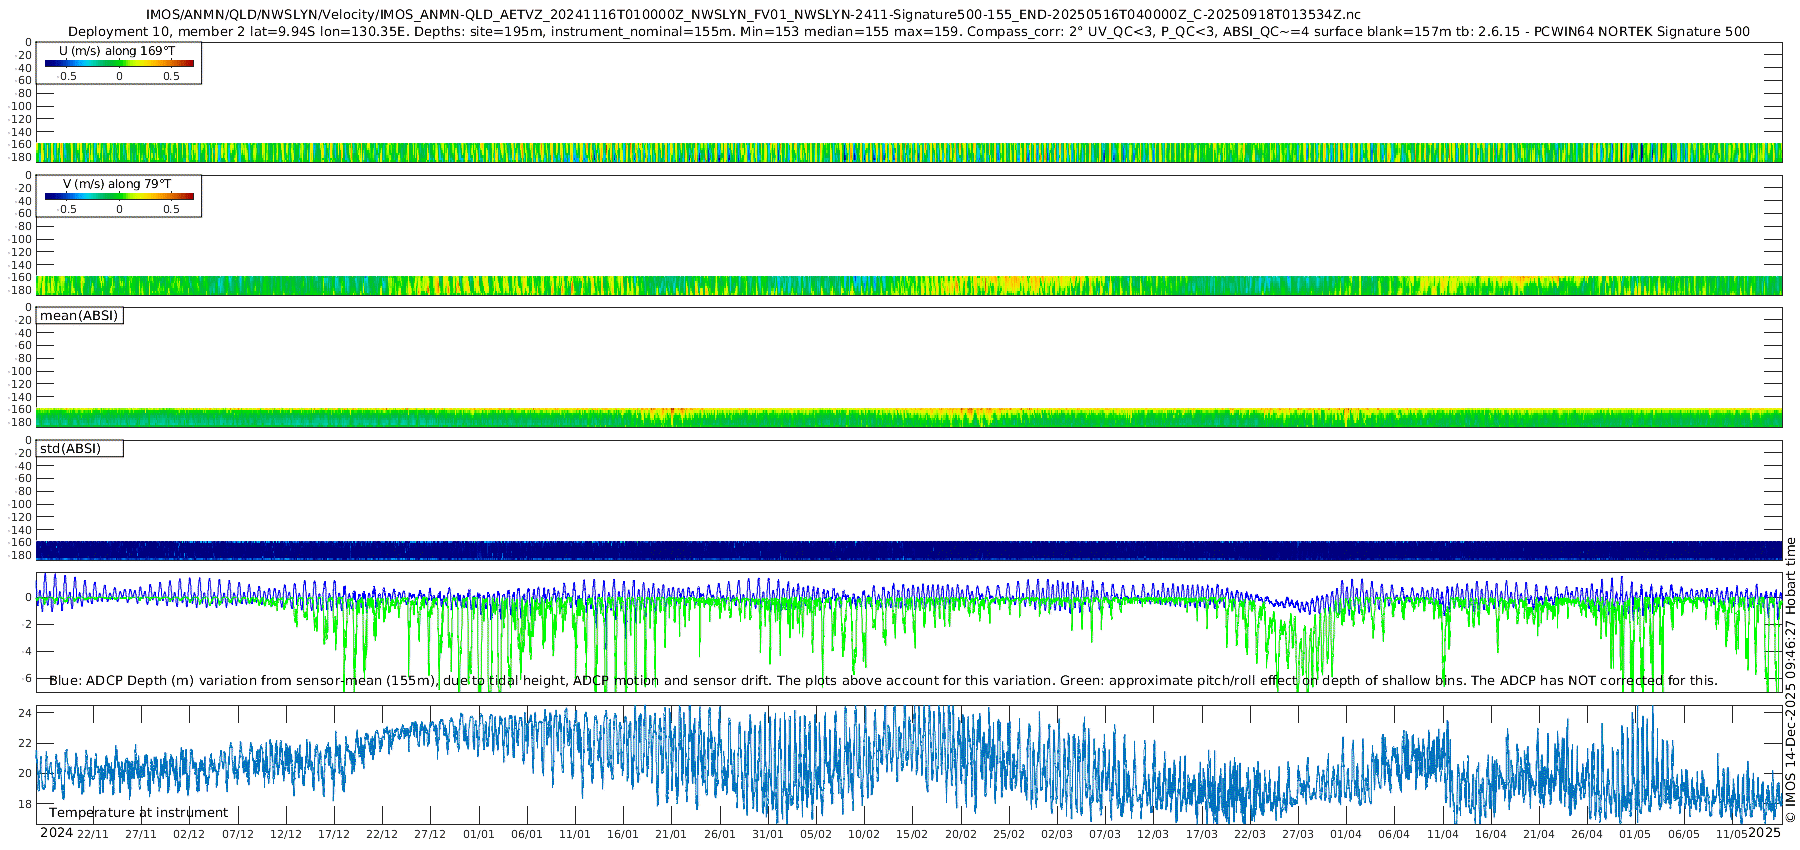Viewport: 1800px width, 850px height.
Task: Click the 2025 year label
Action: tap(1765, 833)
